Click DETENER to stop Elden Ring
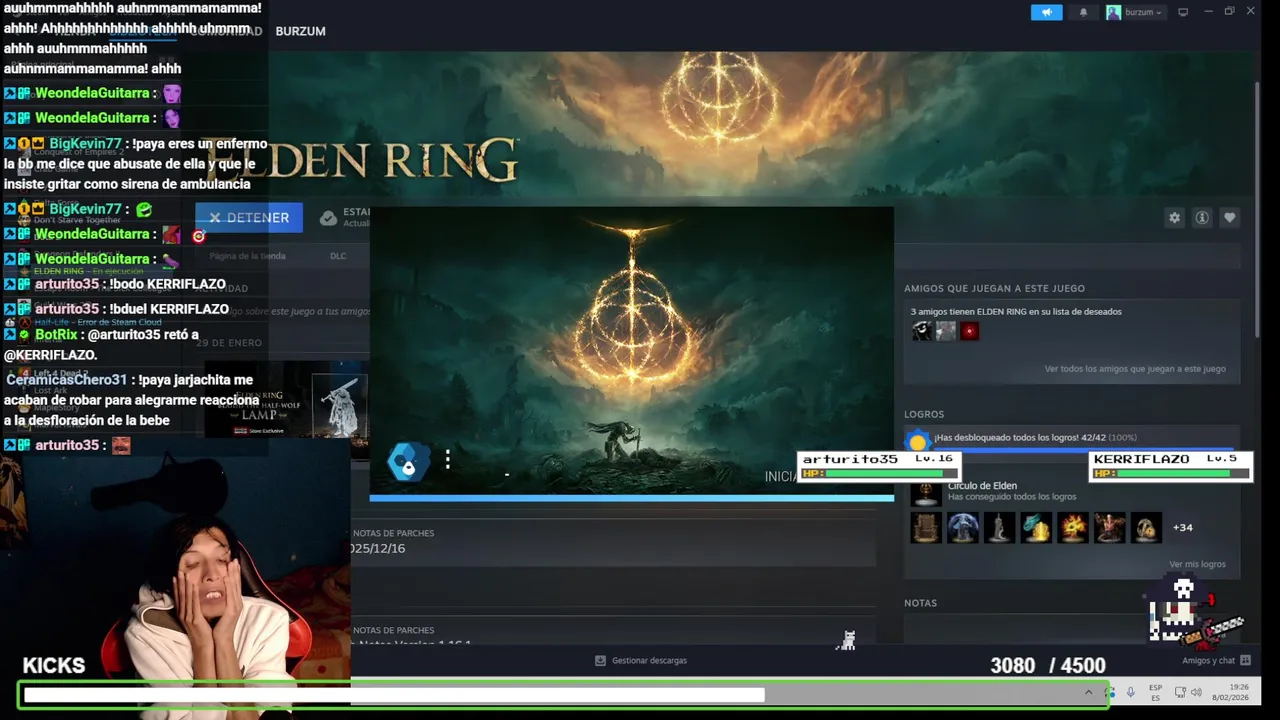The width and height of the screenshot is (1280, 720). coord(249,217)
